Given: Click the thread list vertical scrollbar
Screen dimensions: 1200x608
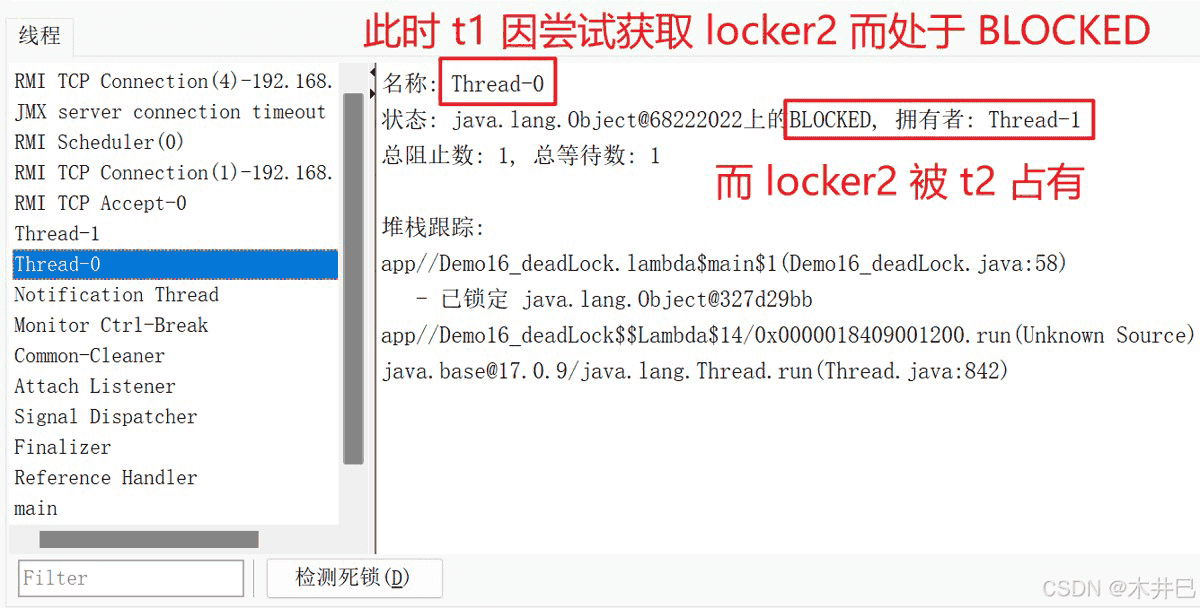Looking at the screenshot, I should coord(353,279).
